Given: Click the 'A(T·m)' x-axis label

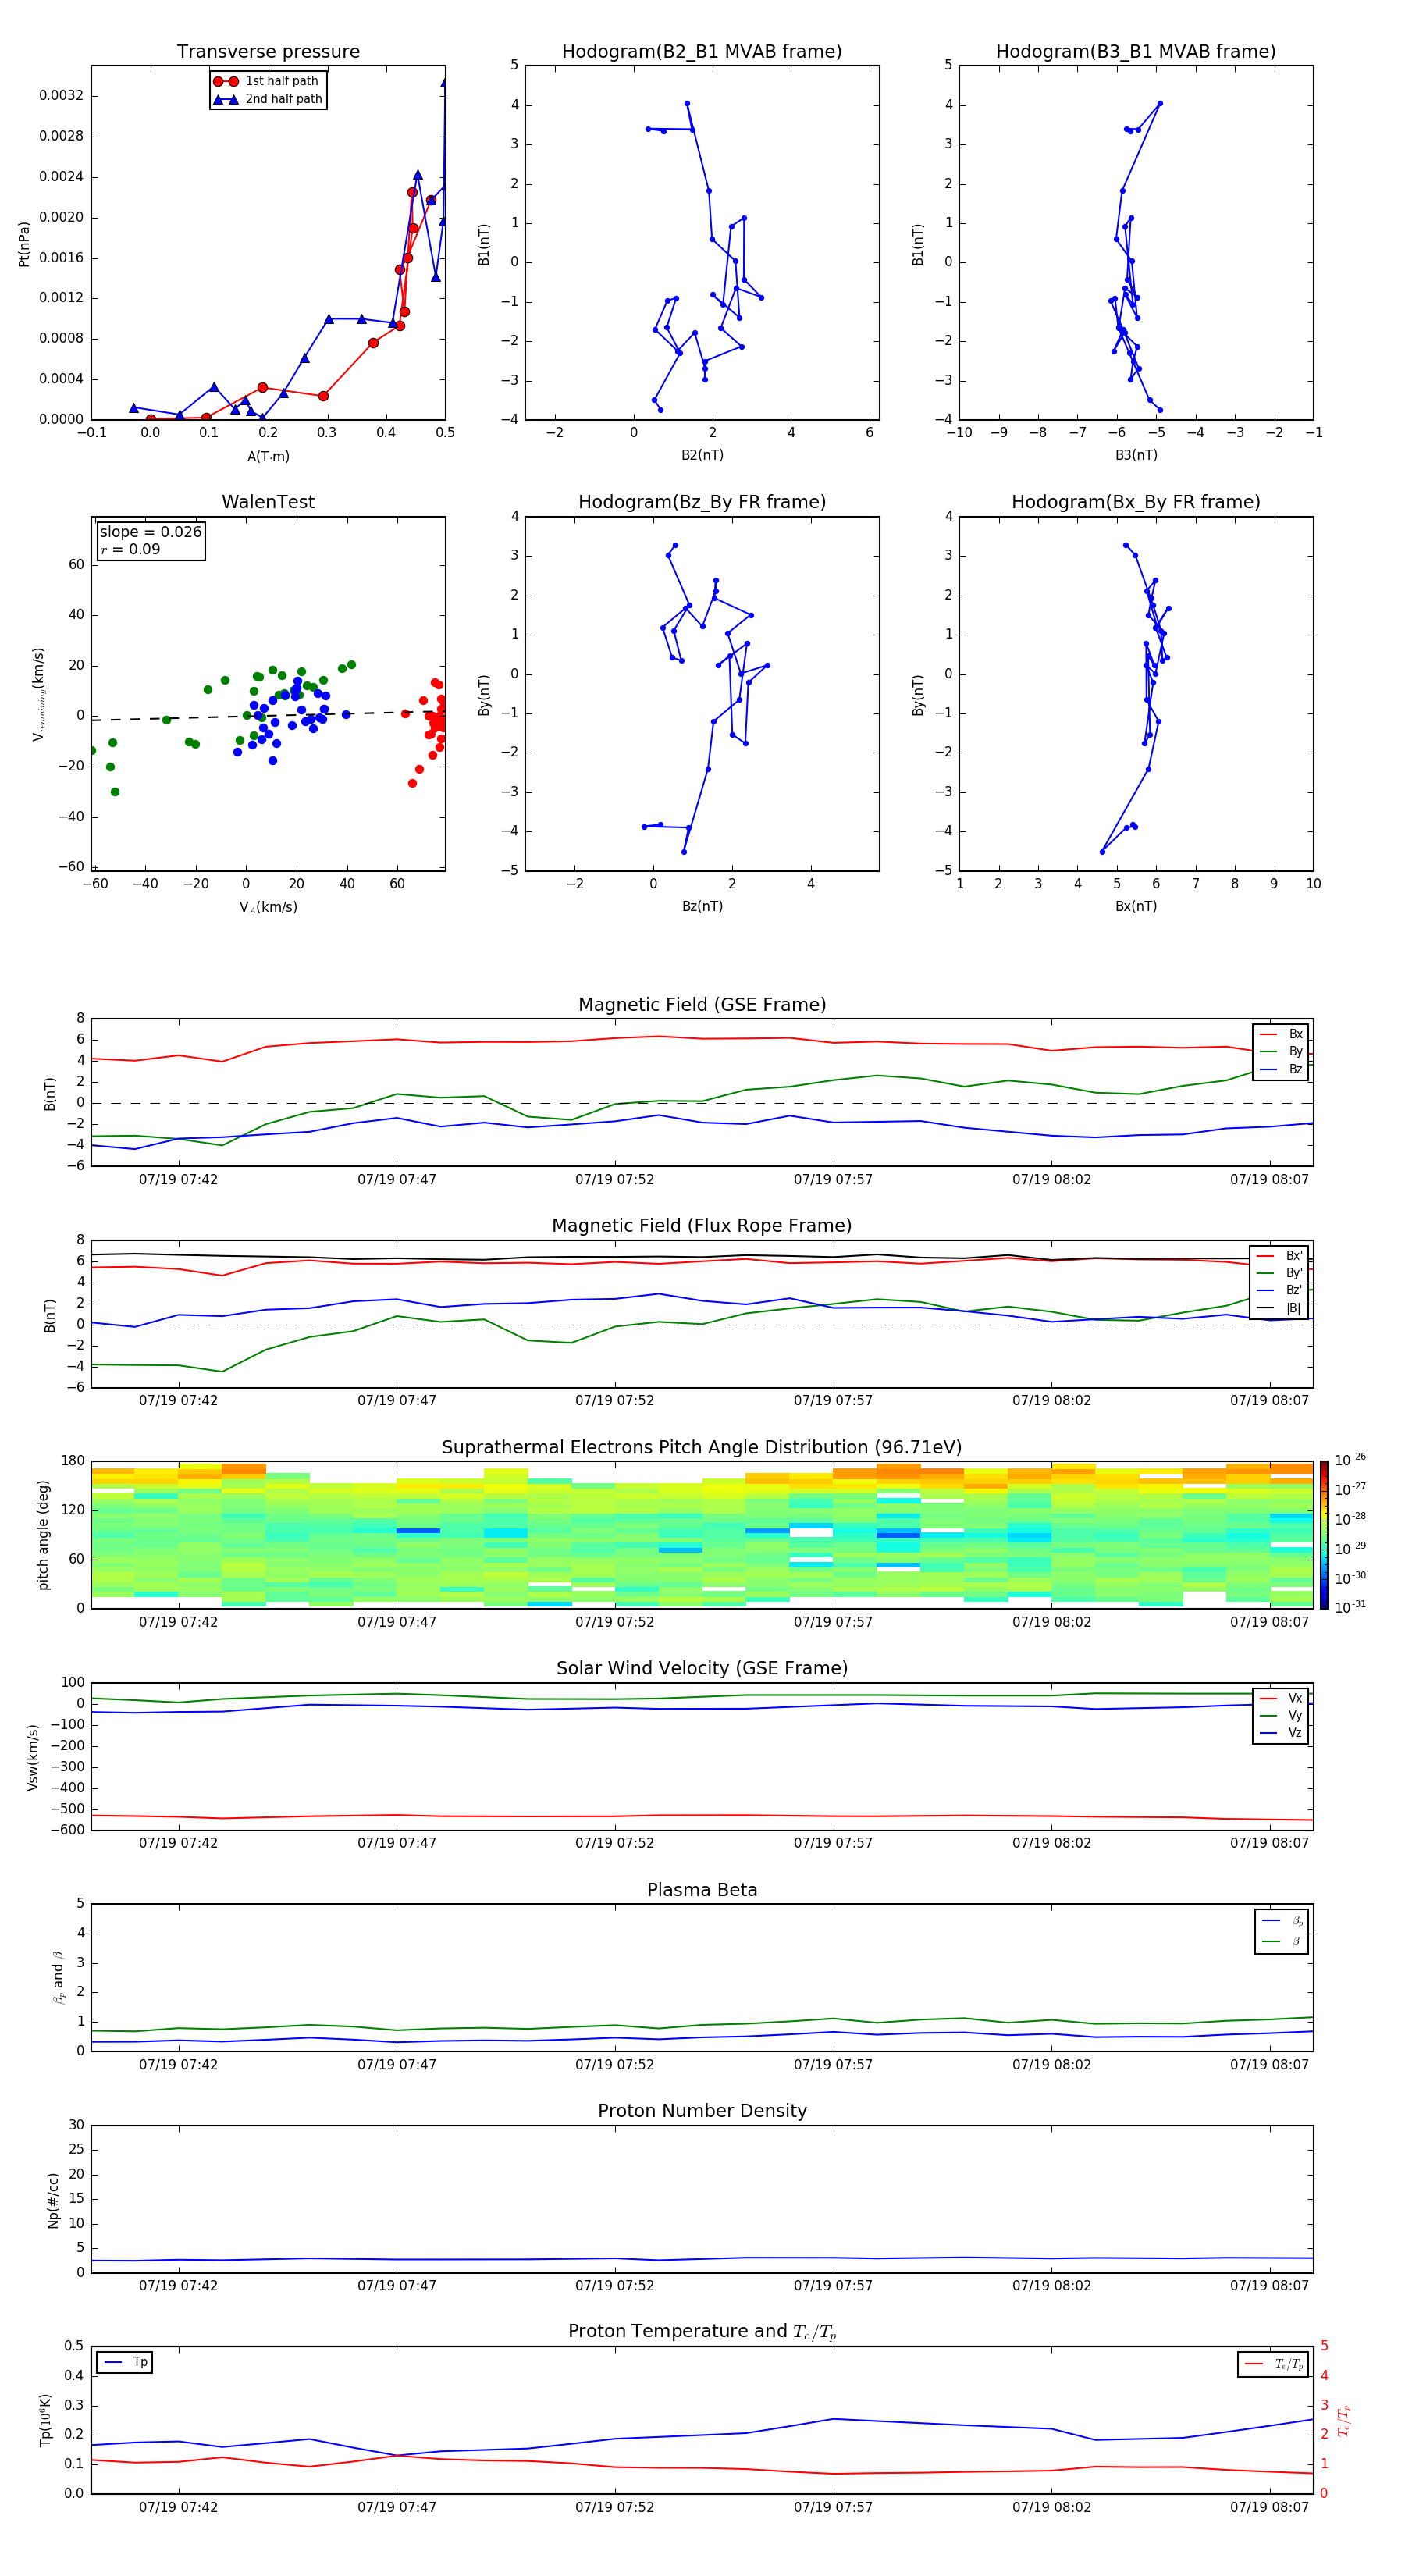Looking at the screenshot, I should pyautogui.click(x=268, y=456).
